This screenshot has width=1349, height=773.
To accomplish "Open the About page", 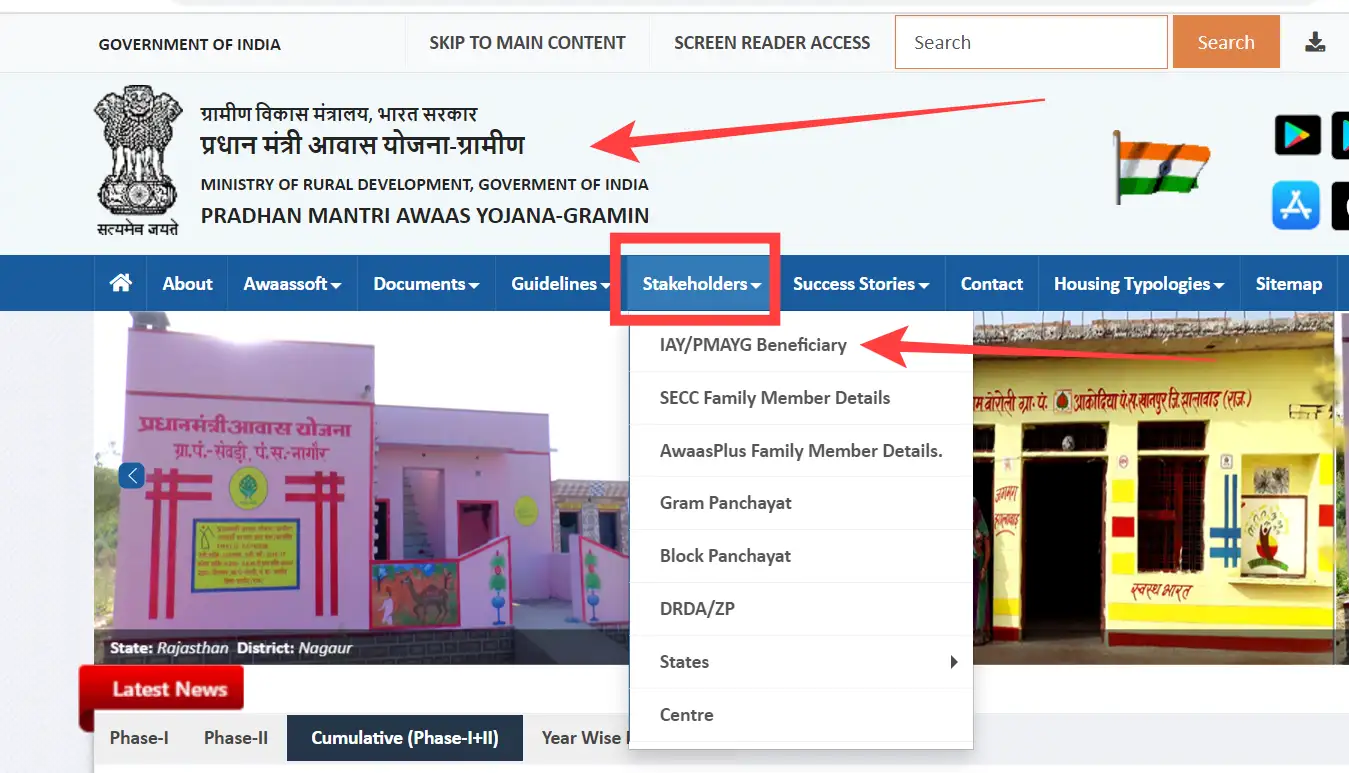I will pyautogui.click(x=188, y=283).
